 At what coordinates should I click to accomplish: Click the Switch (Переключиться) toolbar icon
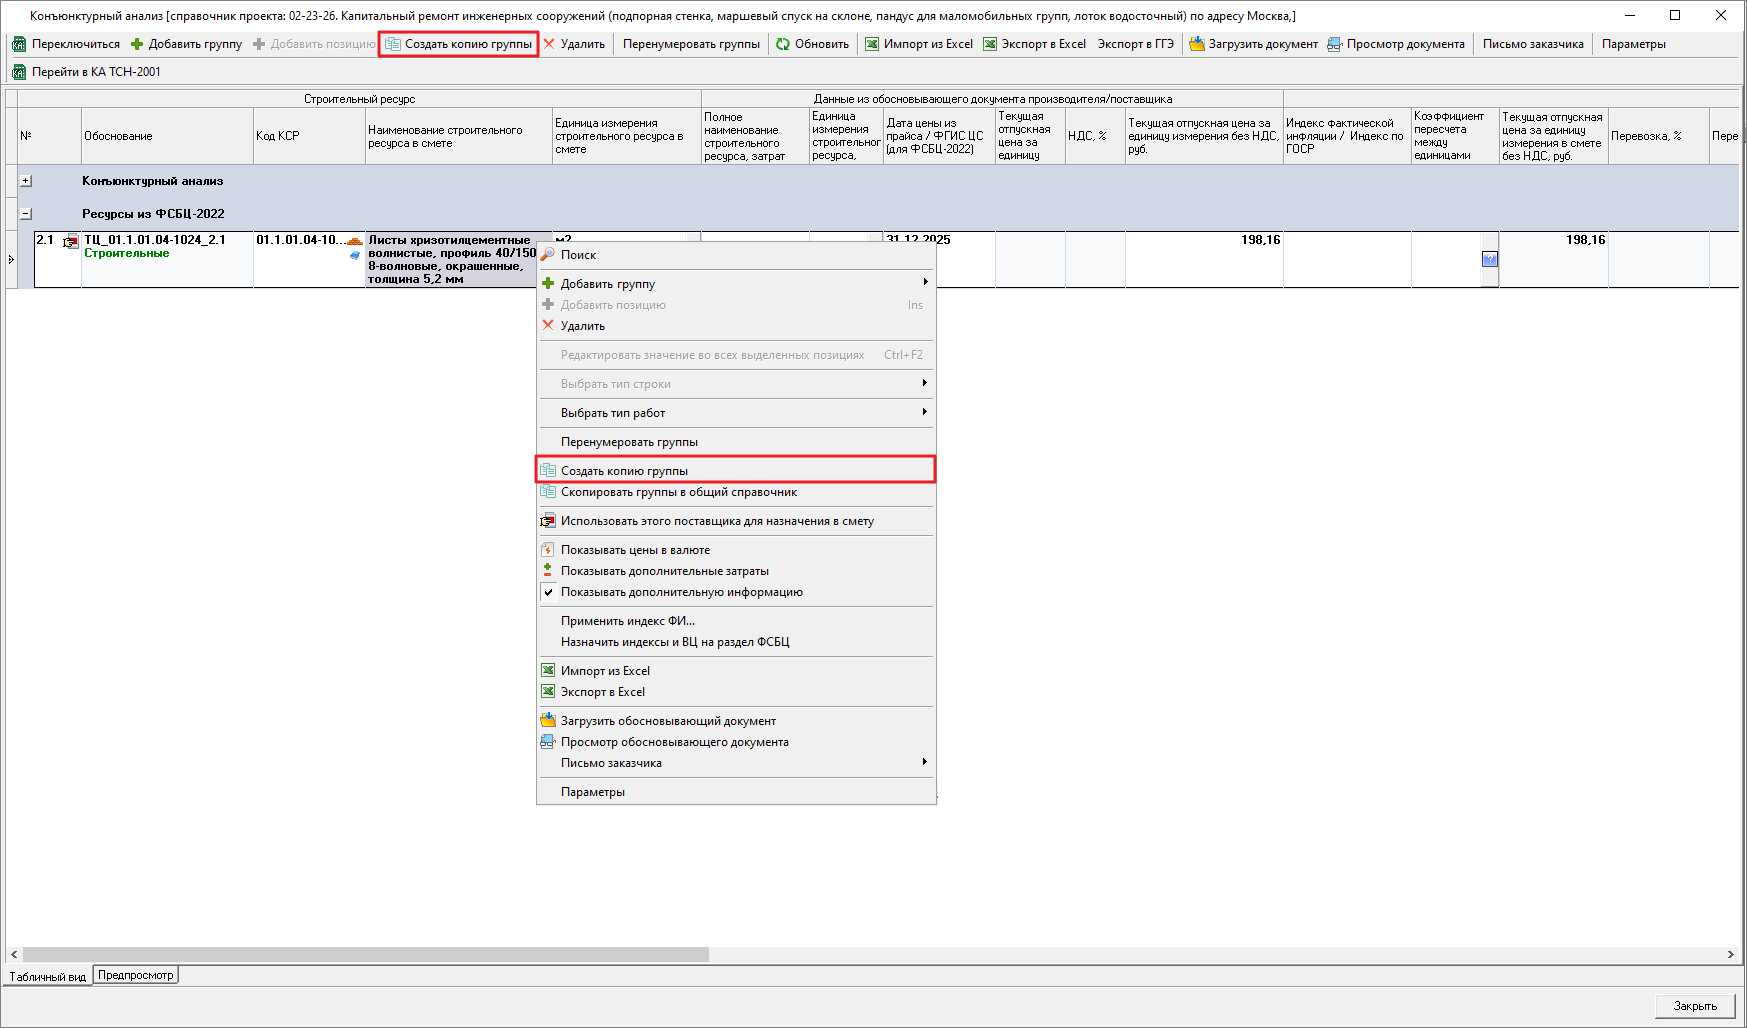19,44
